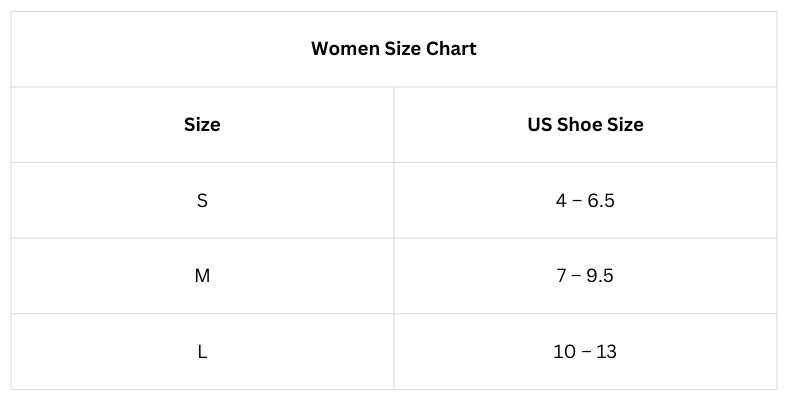Select the US Shoe Size column header

[x=585, y=125]
